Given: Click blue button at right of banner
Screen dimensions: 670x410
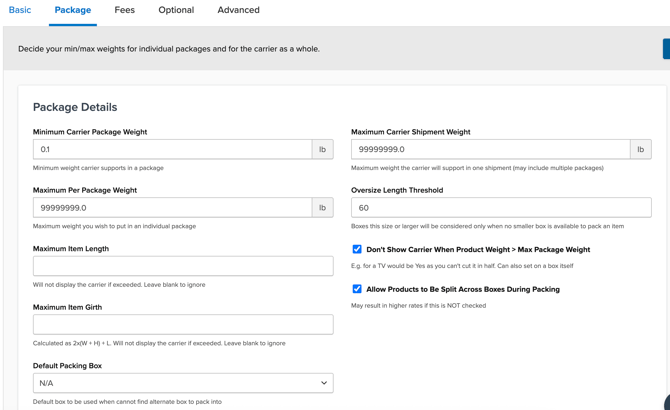Looking at the screenshot, I should pyautogui.click(x=666, y=49).
